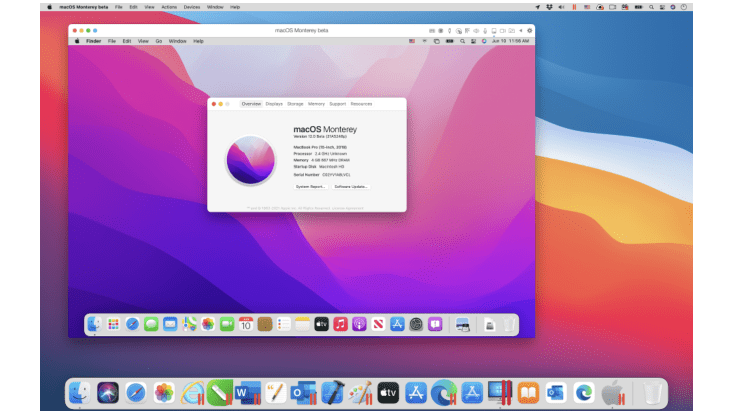The width and height of the screenshot is (735, 413).
Task: Click the sound speaker icon in VM window toolbar
Action: pyautogui.click(x=476, y=30)
